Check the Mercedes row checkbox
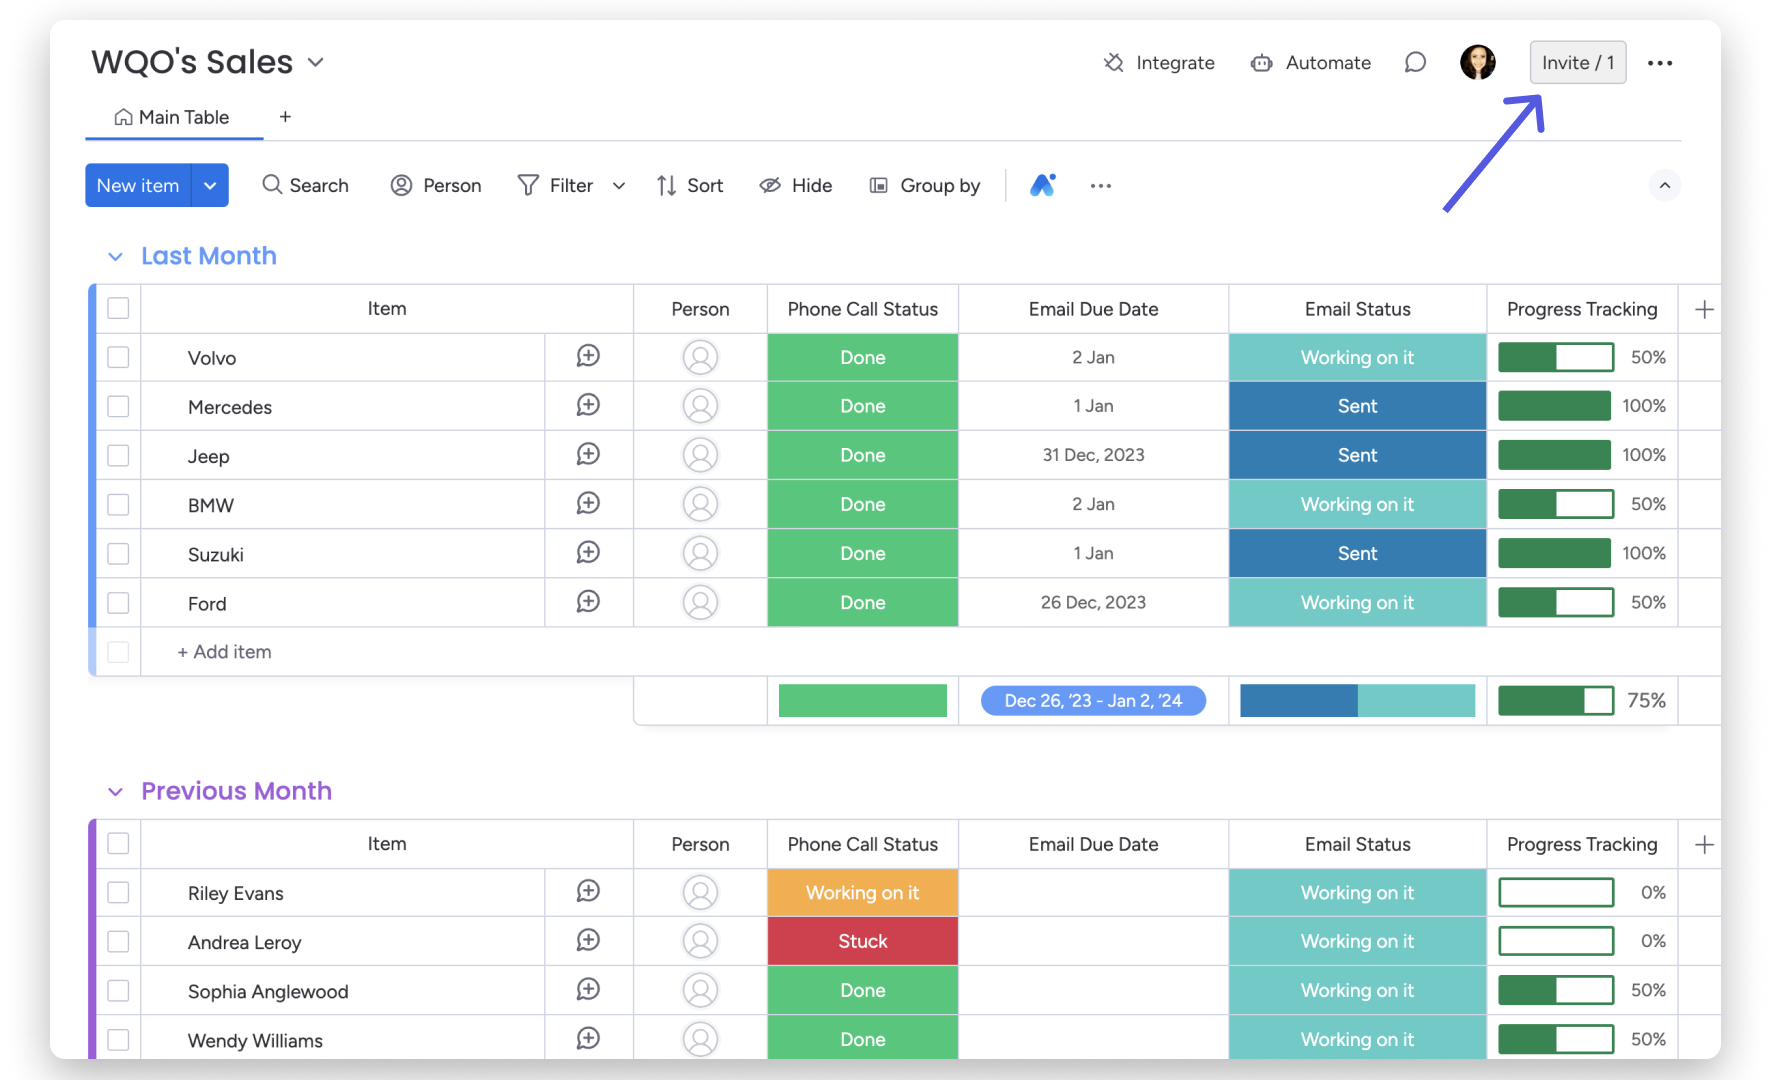1771x1080 pixels. (x=118, y=406)
